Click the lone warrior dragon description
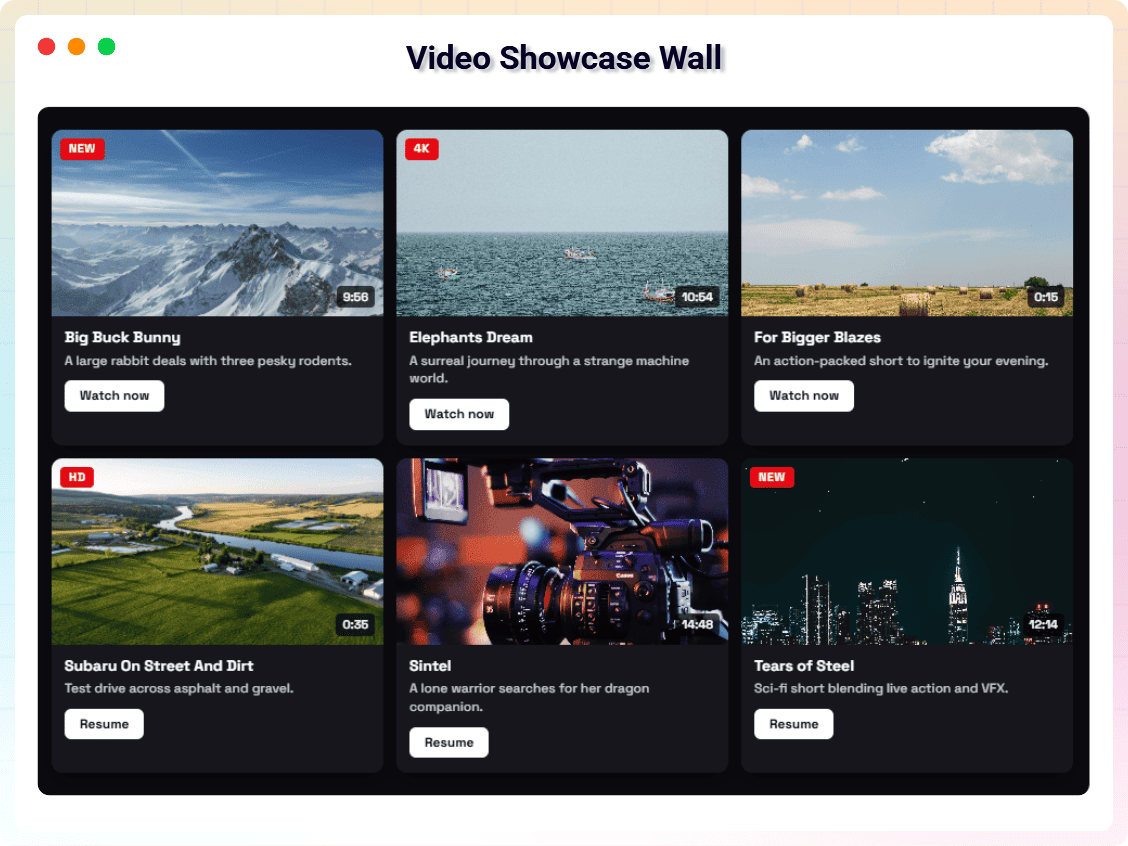 (x=529, y=698)
